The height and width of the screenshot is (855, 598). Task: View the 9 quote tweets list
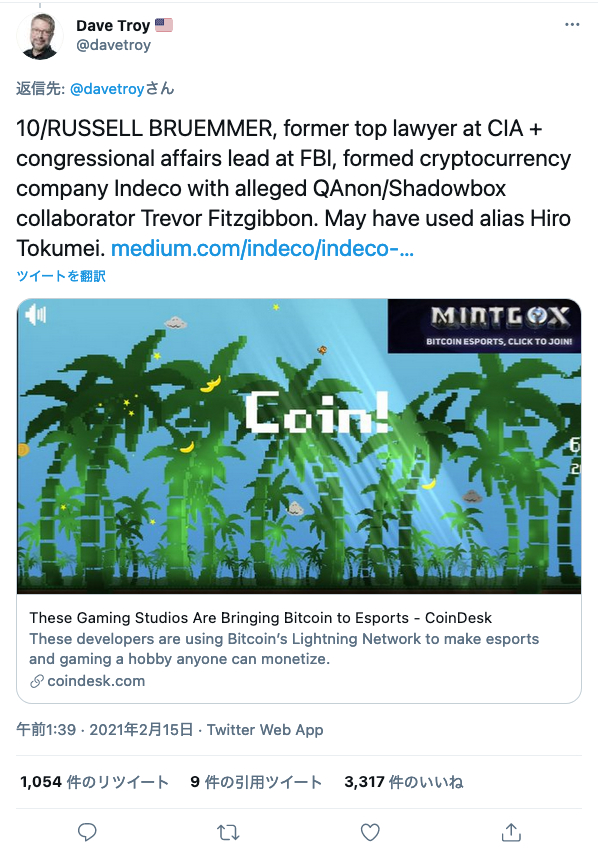click(x=256, y=782)
